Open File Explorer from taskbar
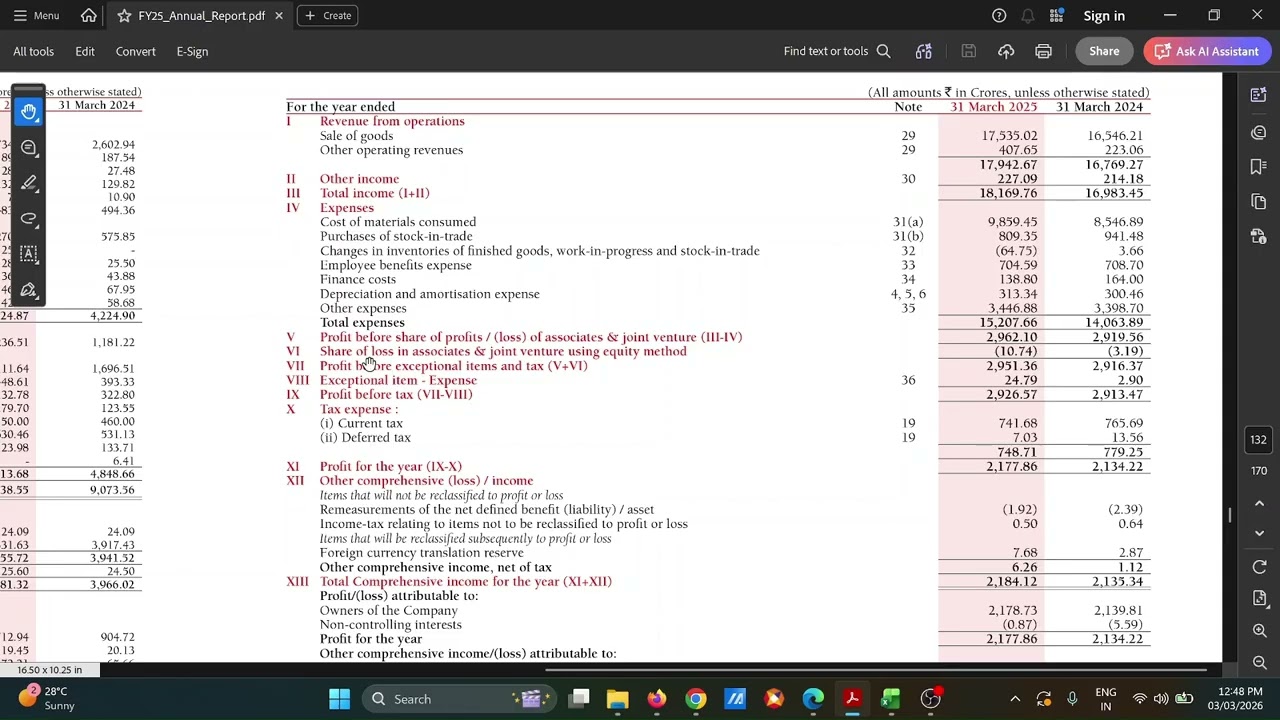 tap(617, 699)
